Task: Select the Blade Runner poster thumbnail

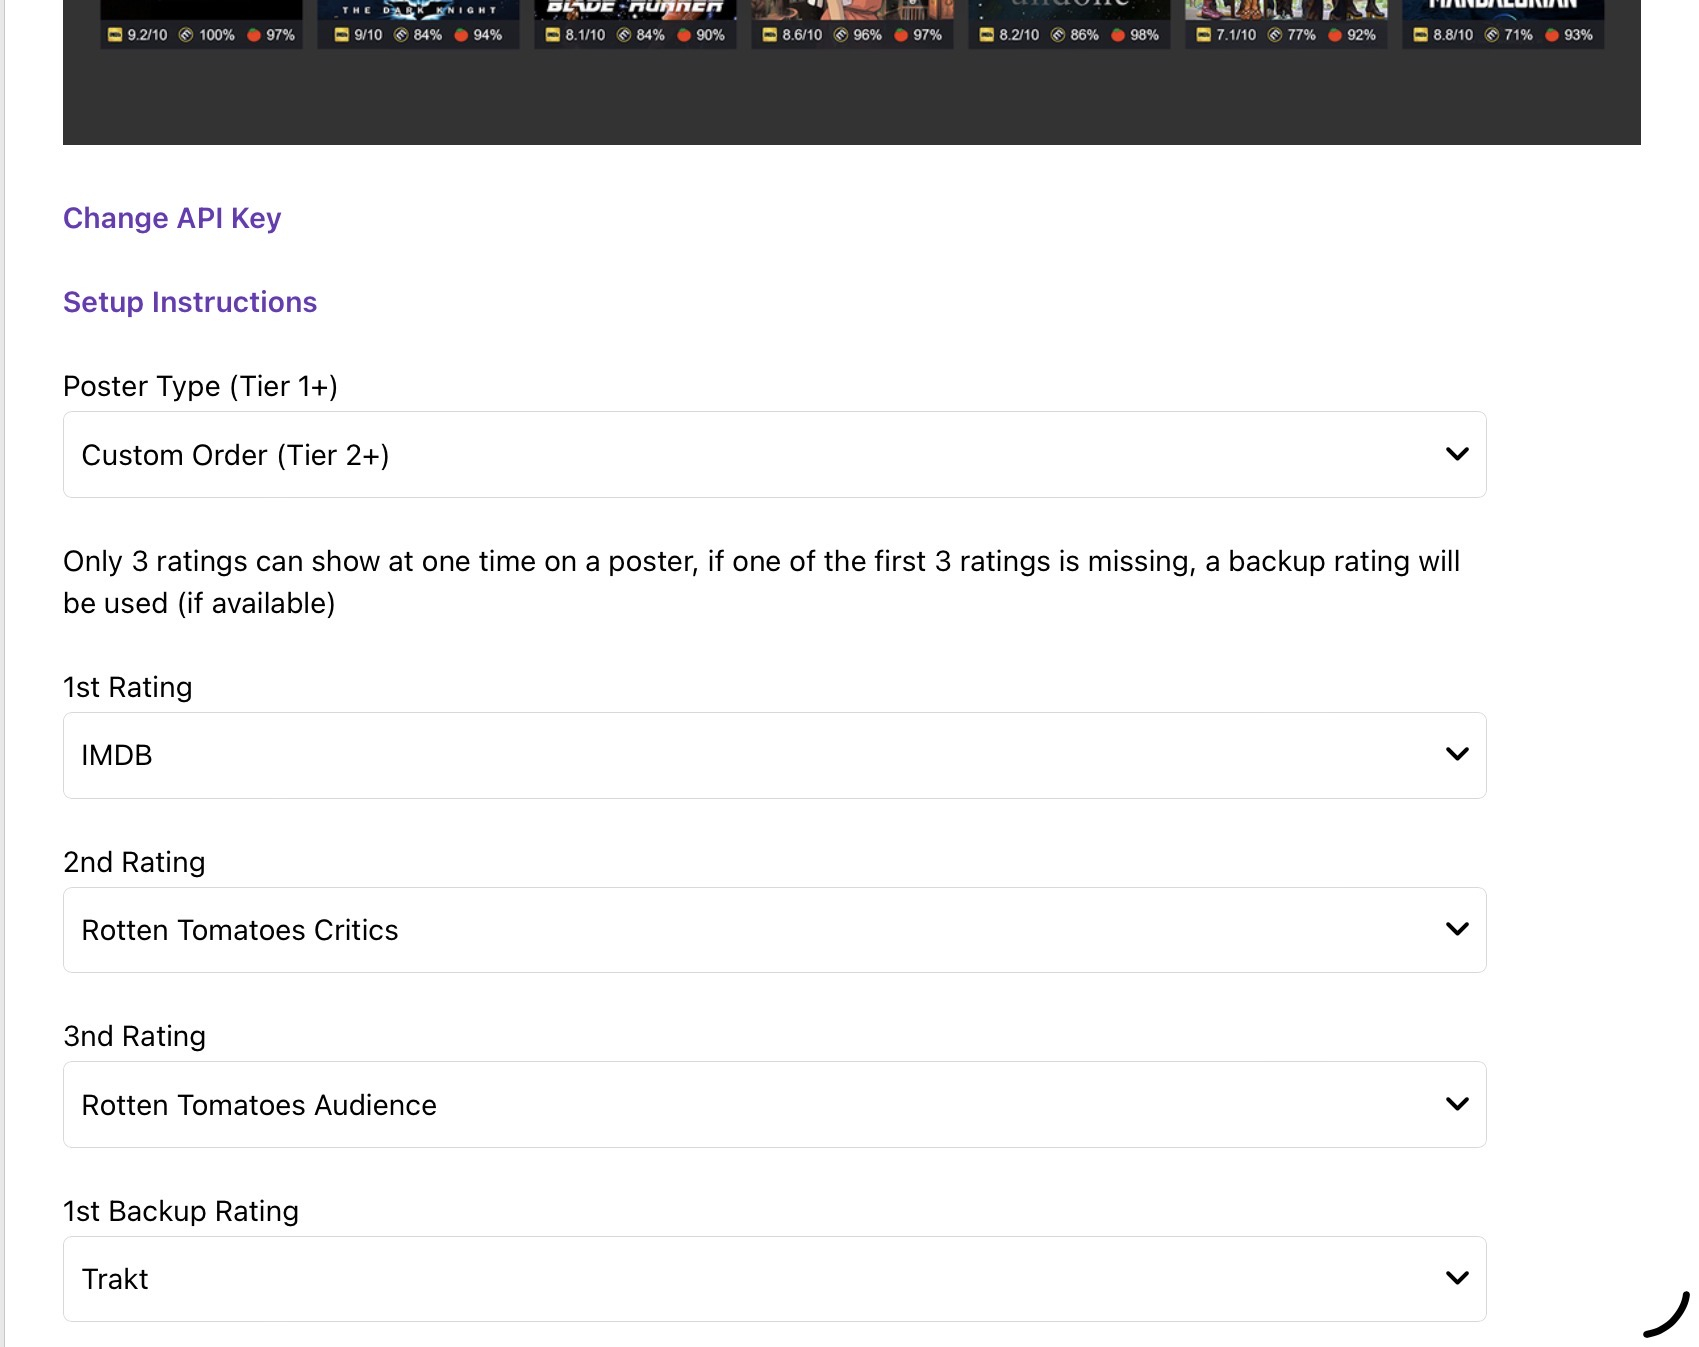Action: coord(635,10)
